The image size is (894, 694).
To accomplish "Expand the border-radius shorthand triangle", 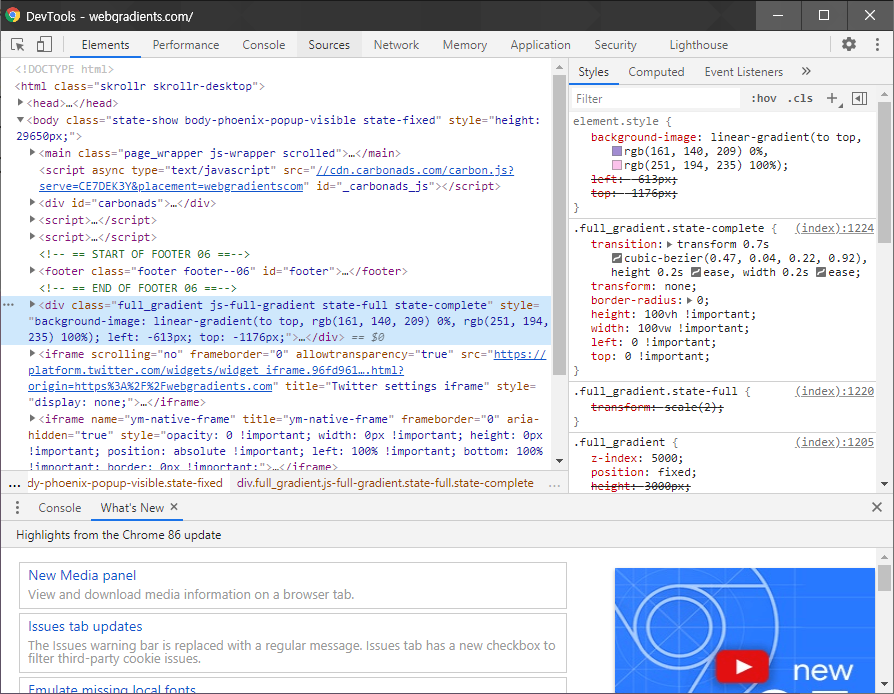I will (x=689, y=300).
